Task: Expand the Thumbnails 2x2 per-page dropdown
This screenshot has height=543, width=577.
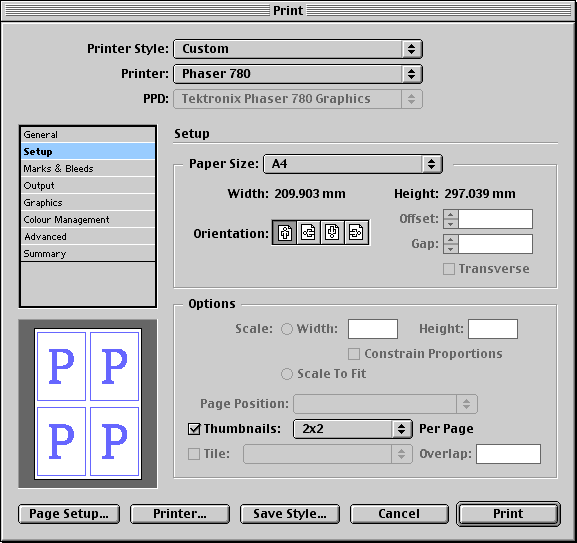Action: pyautogui.click(x=353, y=429)
